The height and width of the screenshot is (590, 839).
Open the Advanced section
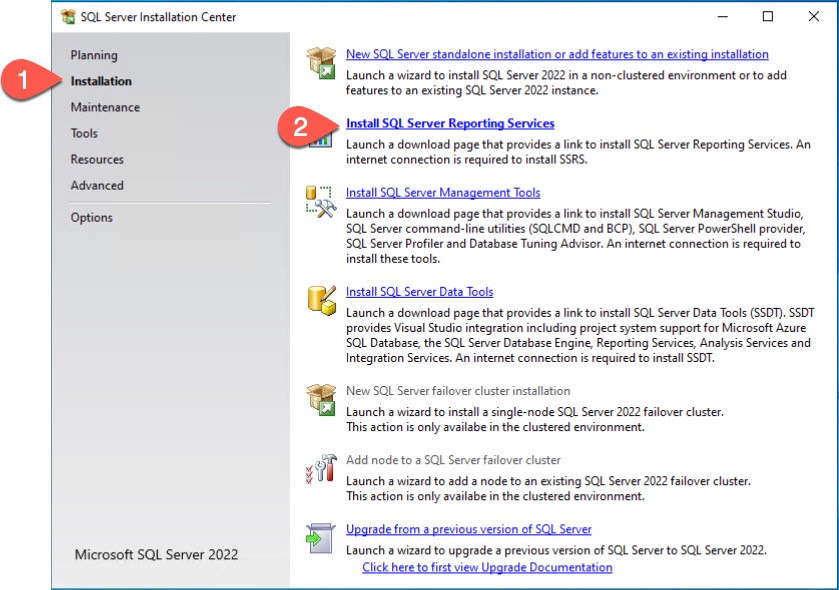97,185
